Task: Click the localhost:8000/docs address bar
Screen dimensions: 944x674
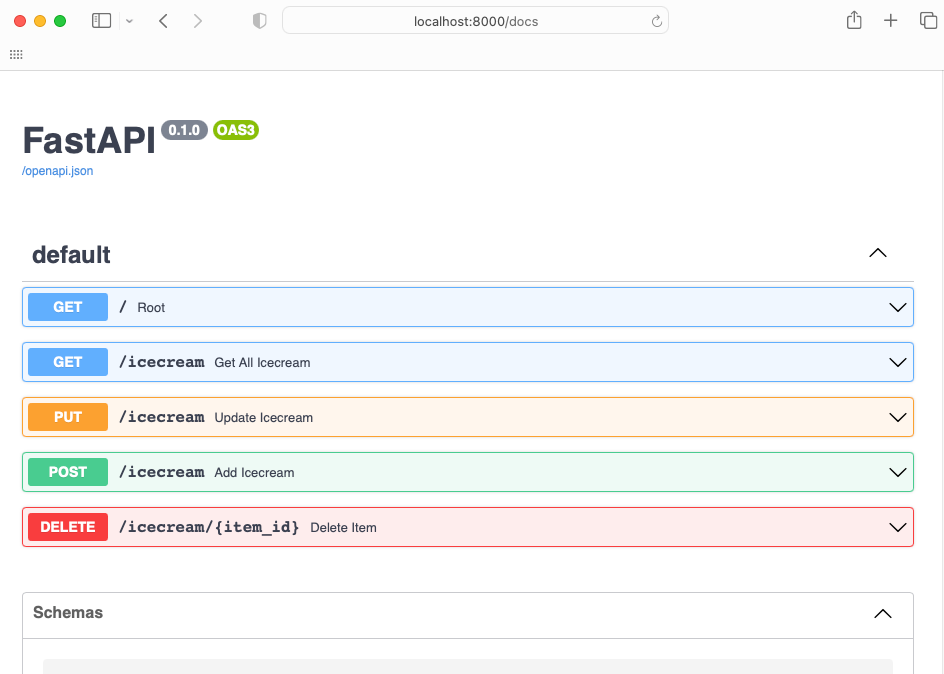Action: (x=476, y=21)
